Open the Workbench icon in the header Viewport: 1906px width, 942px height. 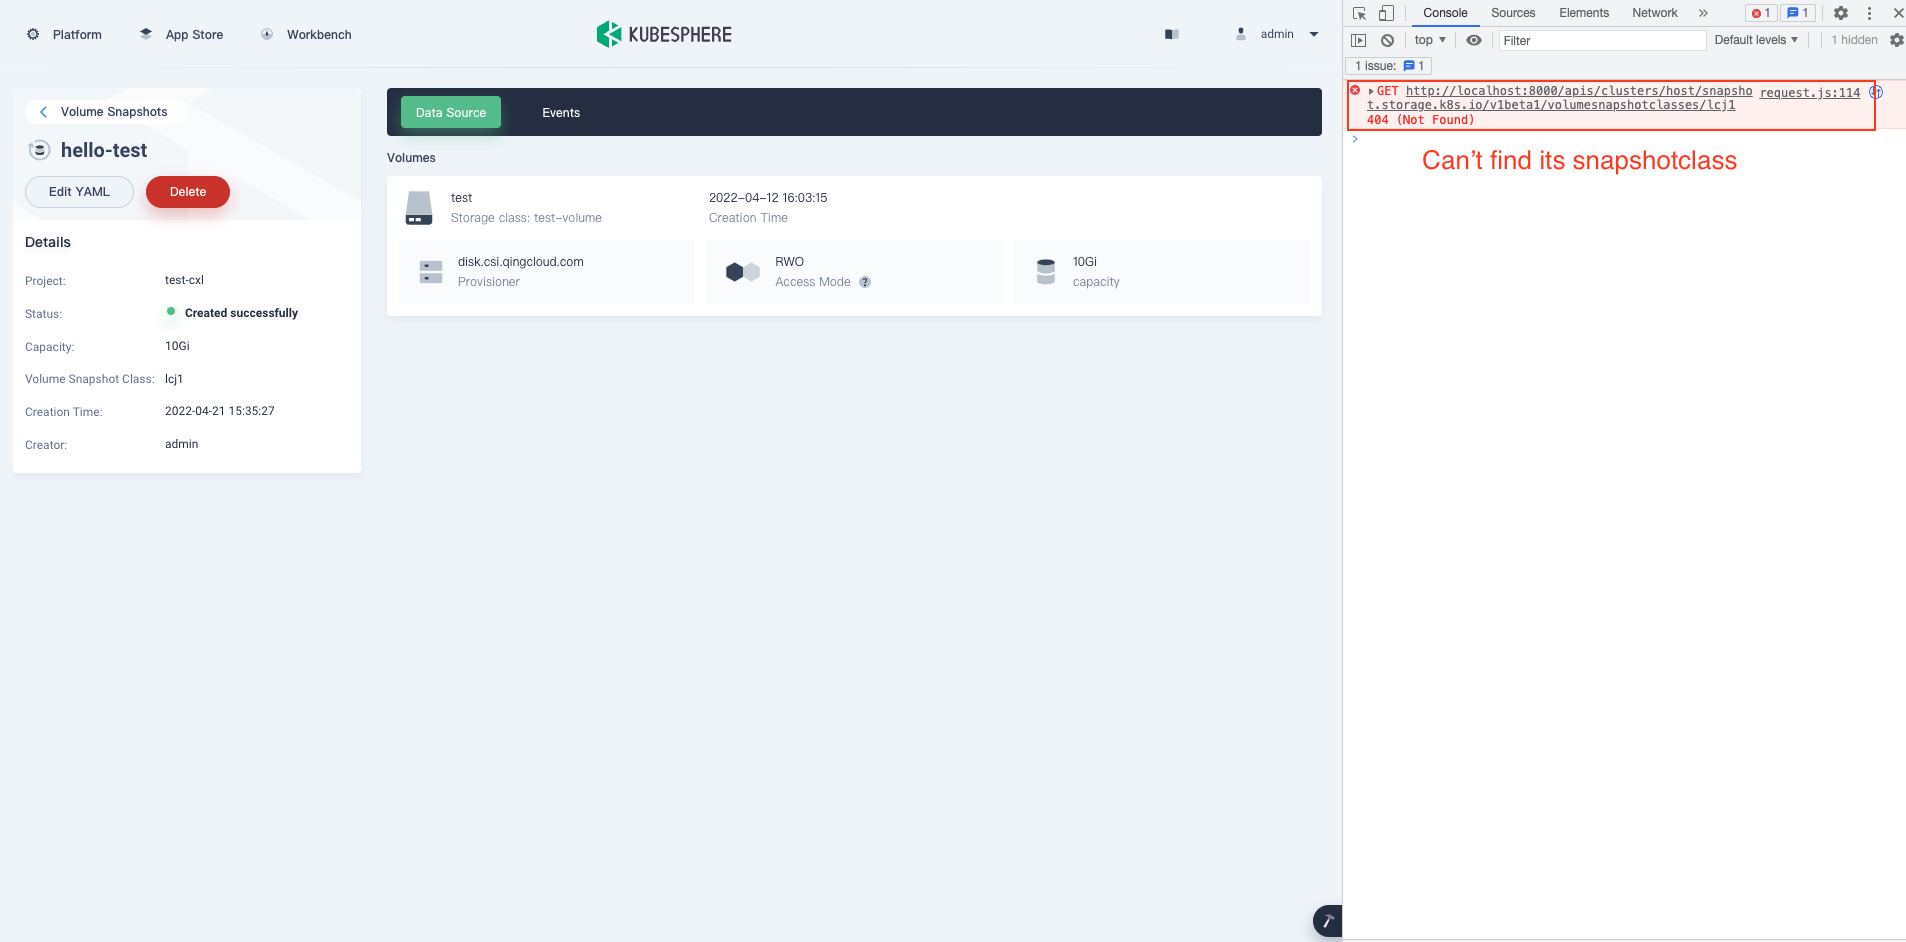(x=267, y=34)
